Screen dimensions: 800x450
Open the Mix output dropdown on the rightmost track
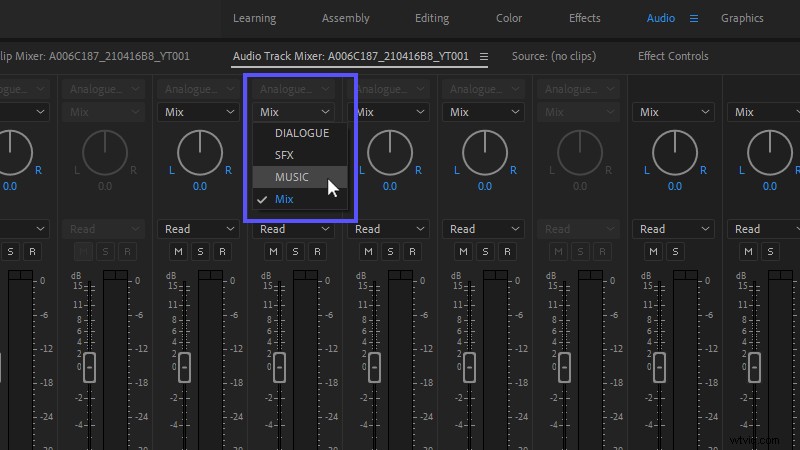[764, 112]
